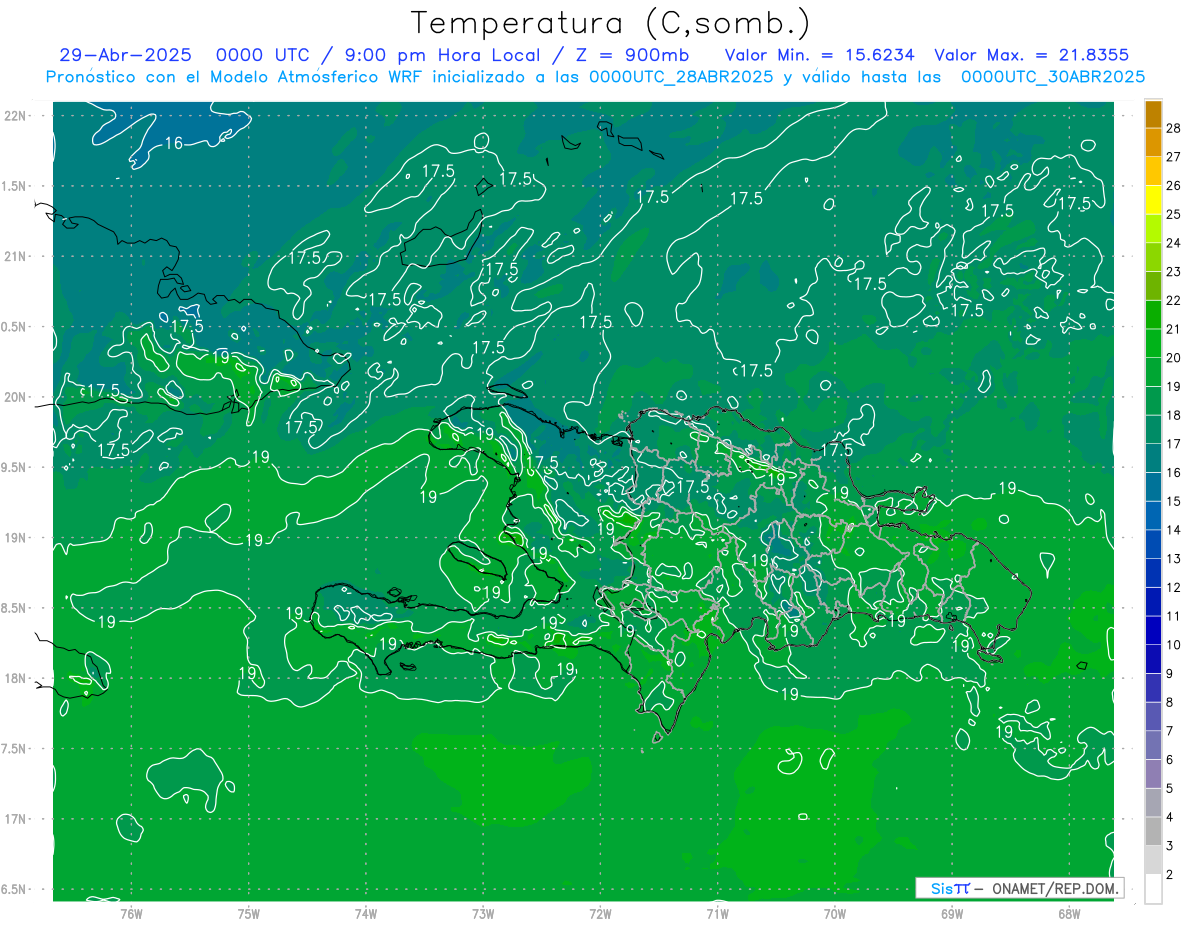This screenshot has width=1200, height=927.
Task: Click the '72W' longitude axis label
Action: pyautogui.click(x=600, y=914)
